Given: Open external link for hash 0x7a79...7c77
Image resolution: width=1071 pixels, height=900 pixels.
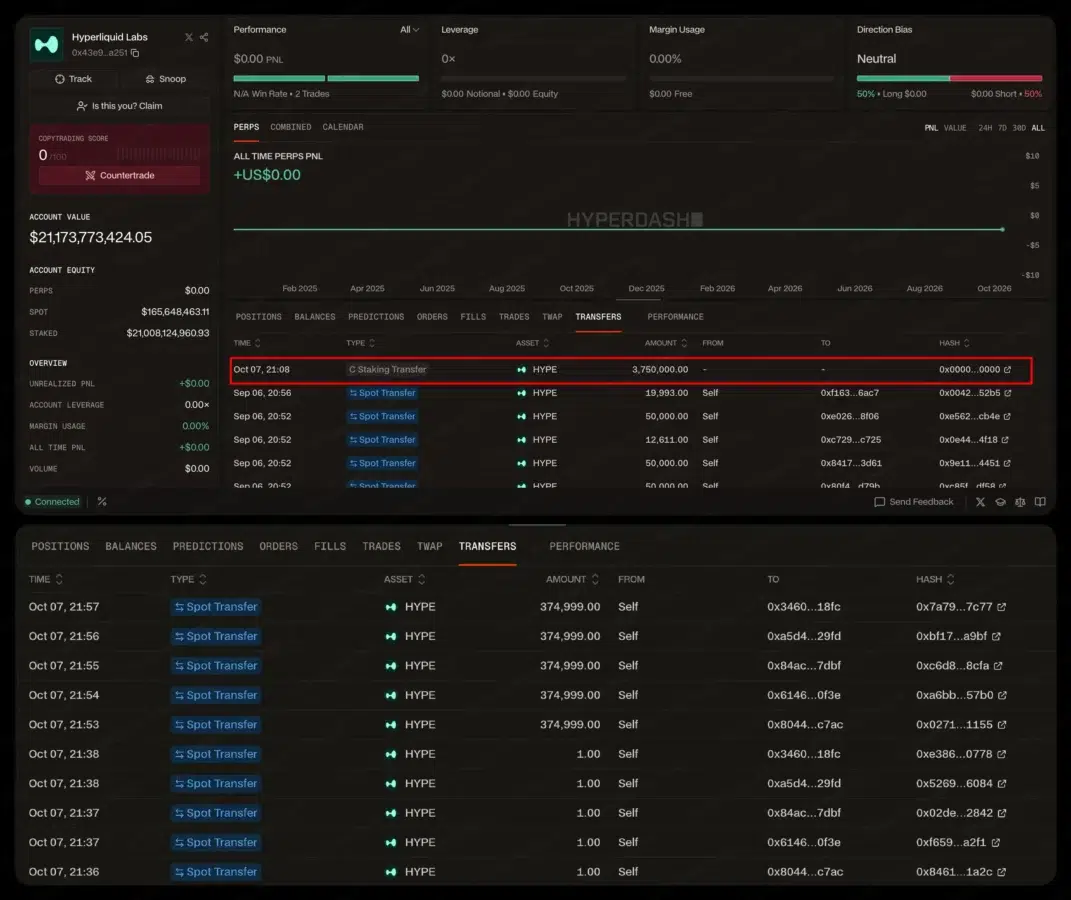Looking at the screenshot, I should pos(1001,606).
